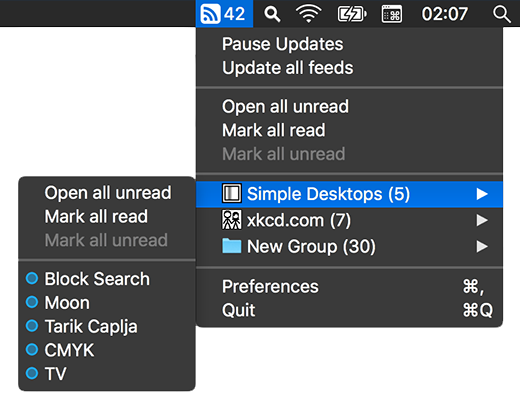Click the New Group folder icon
The height and width of the screenshot is (400, 520).
pos(232,246)
